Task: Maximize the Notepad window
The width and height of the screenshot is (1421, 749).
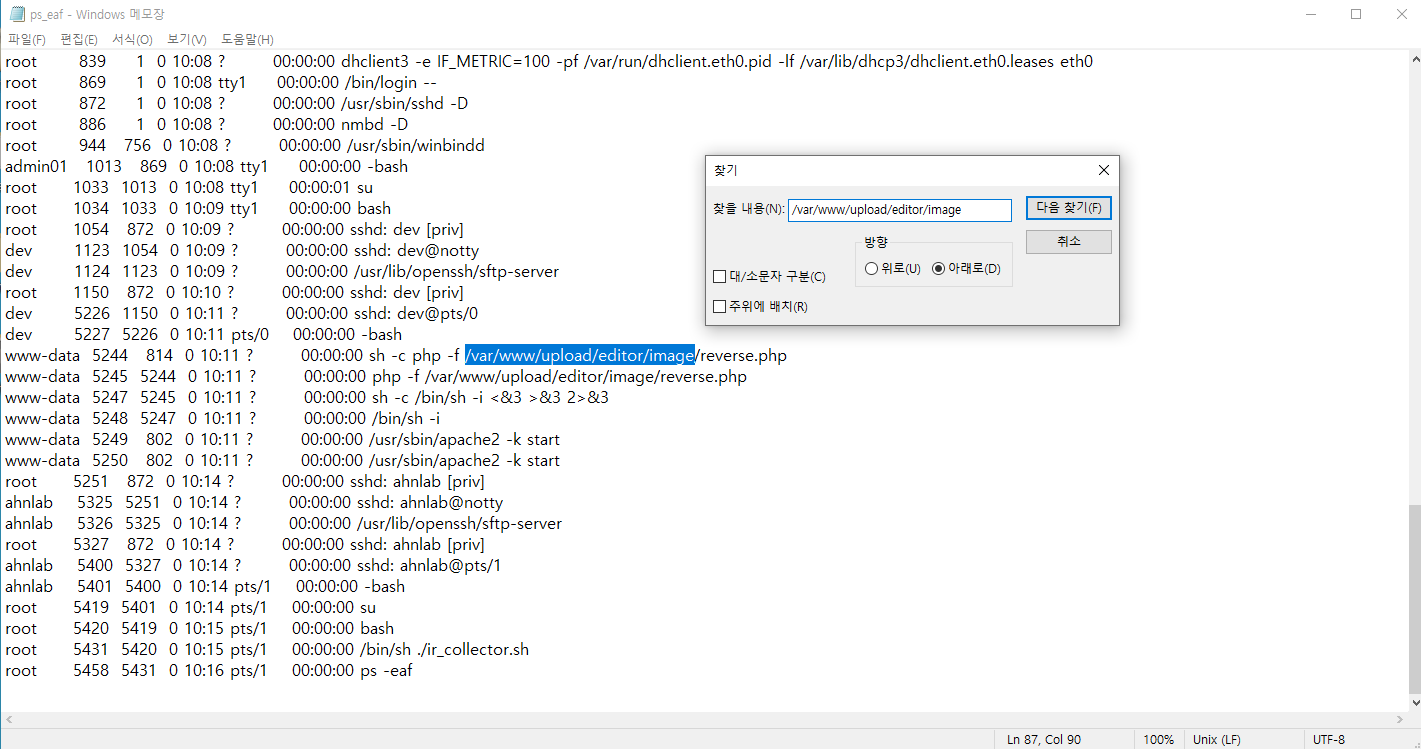Action: click(x=1356, y=14)
